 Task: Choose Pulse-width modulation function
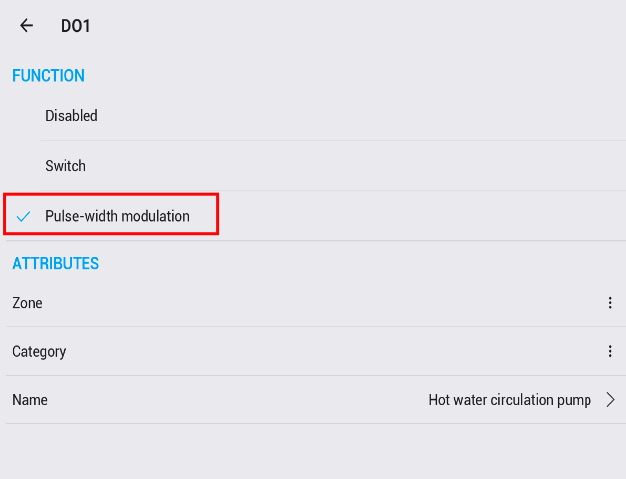[x=117, y=216]
